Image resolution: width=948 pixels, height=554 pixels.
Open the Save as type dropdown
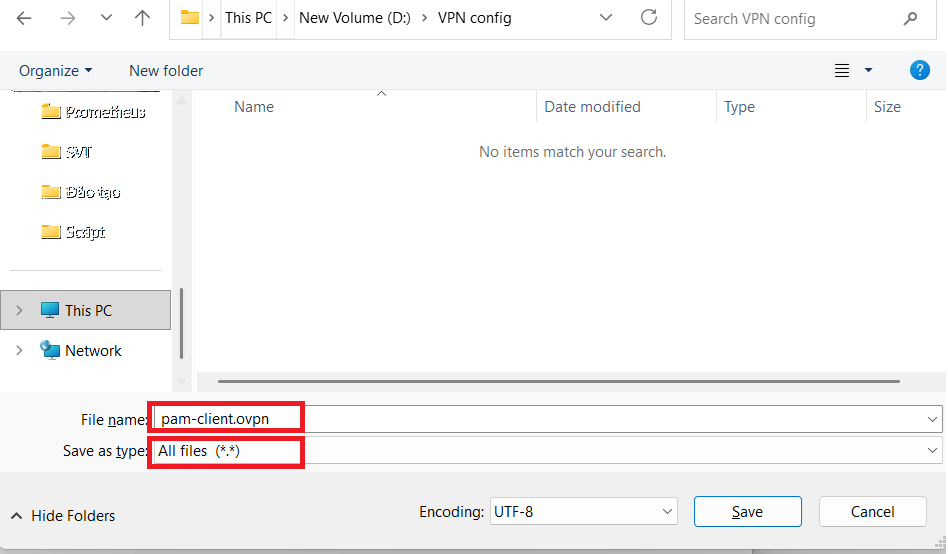[544, 451]
